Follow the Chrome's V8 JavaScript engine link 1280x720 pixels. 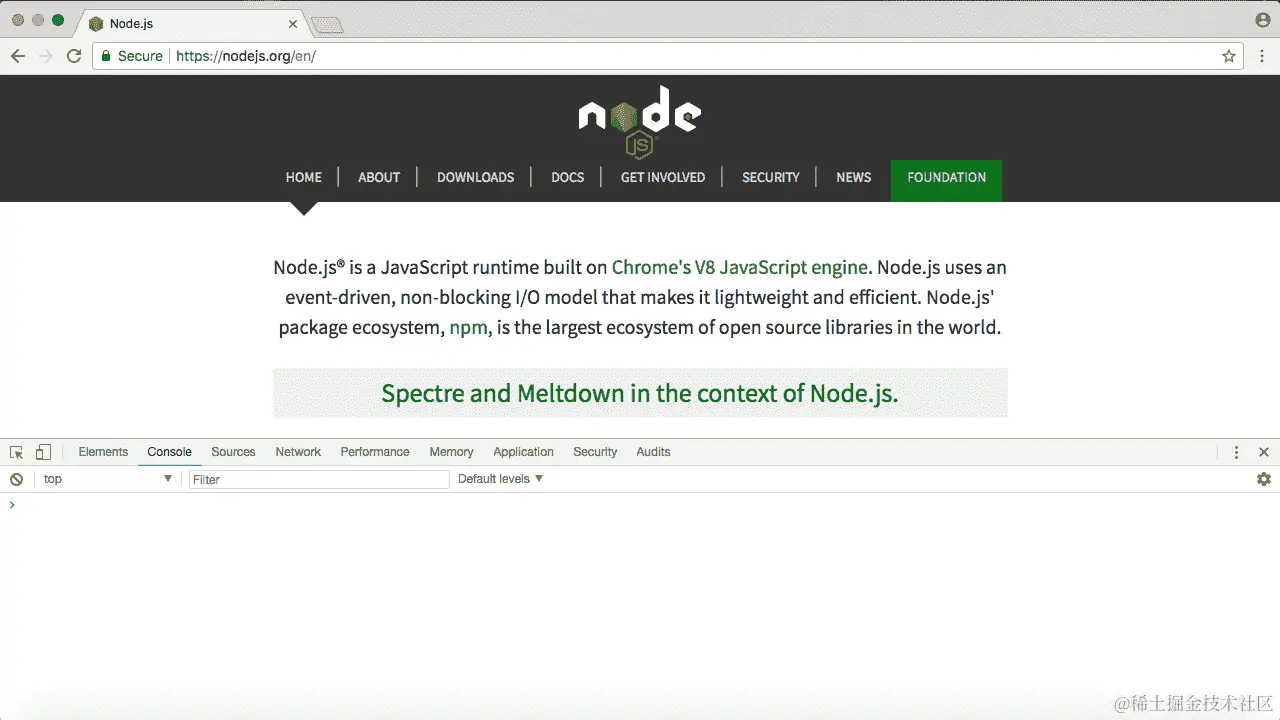[739, 267]
